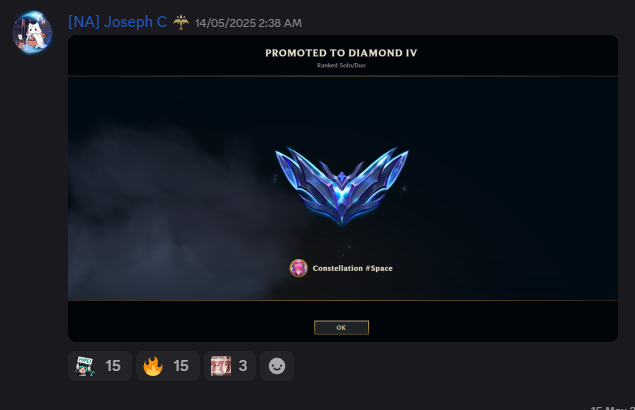Click the Diamond rank emblem
Screen dimensions: 635x410
tap(342, 186)
